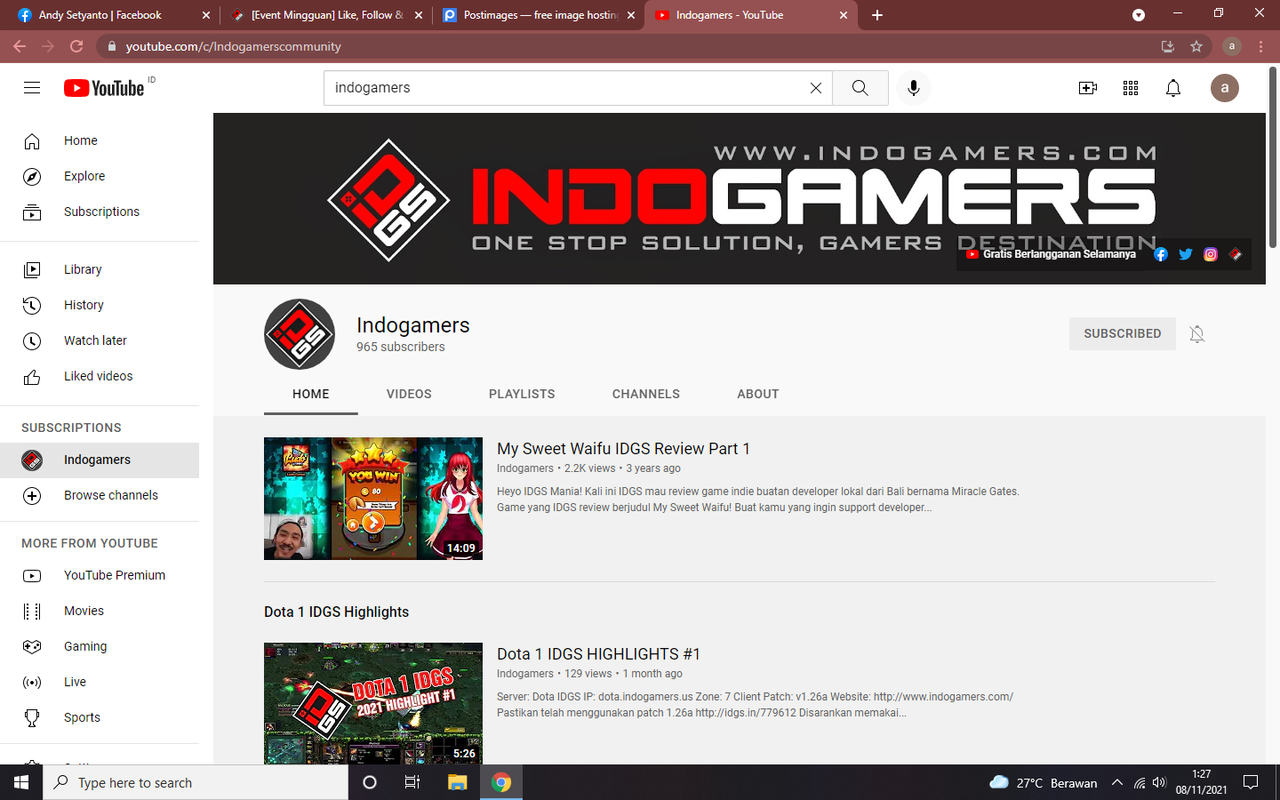This screenshot has height=800, width=1280.
Task: Open the Watch later playlist
Action: [100, 341]
